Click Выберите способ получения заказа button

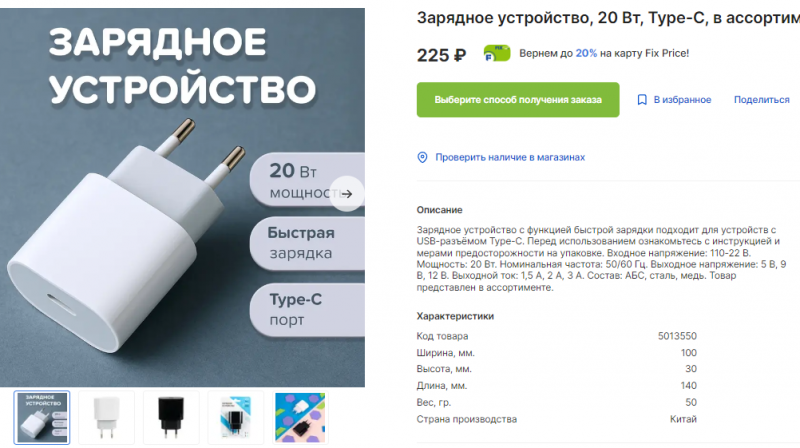click(518, 100)
